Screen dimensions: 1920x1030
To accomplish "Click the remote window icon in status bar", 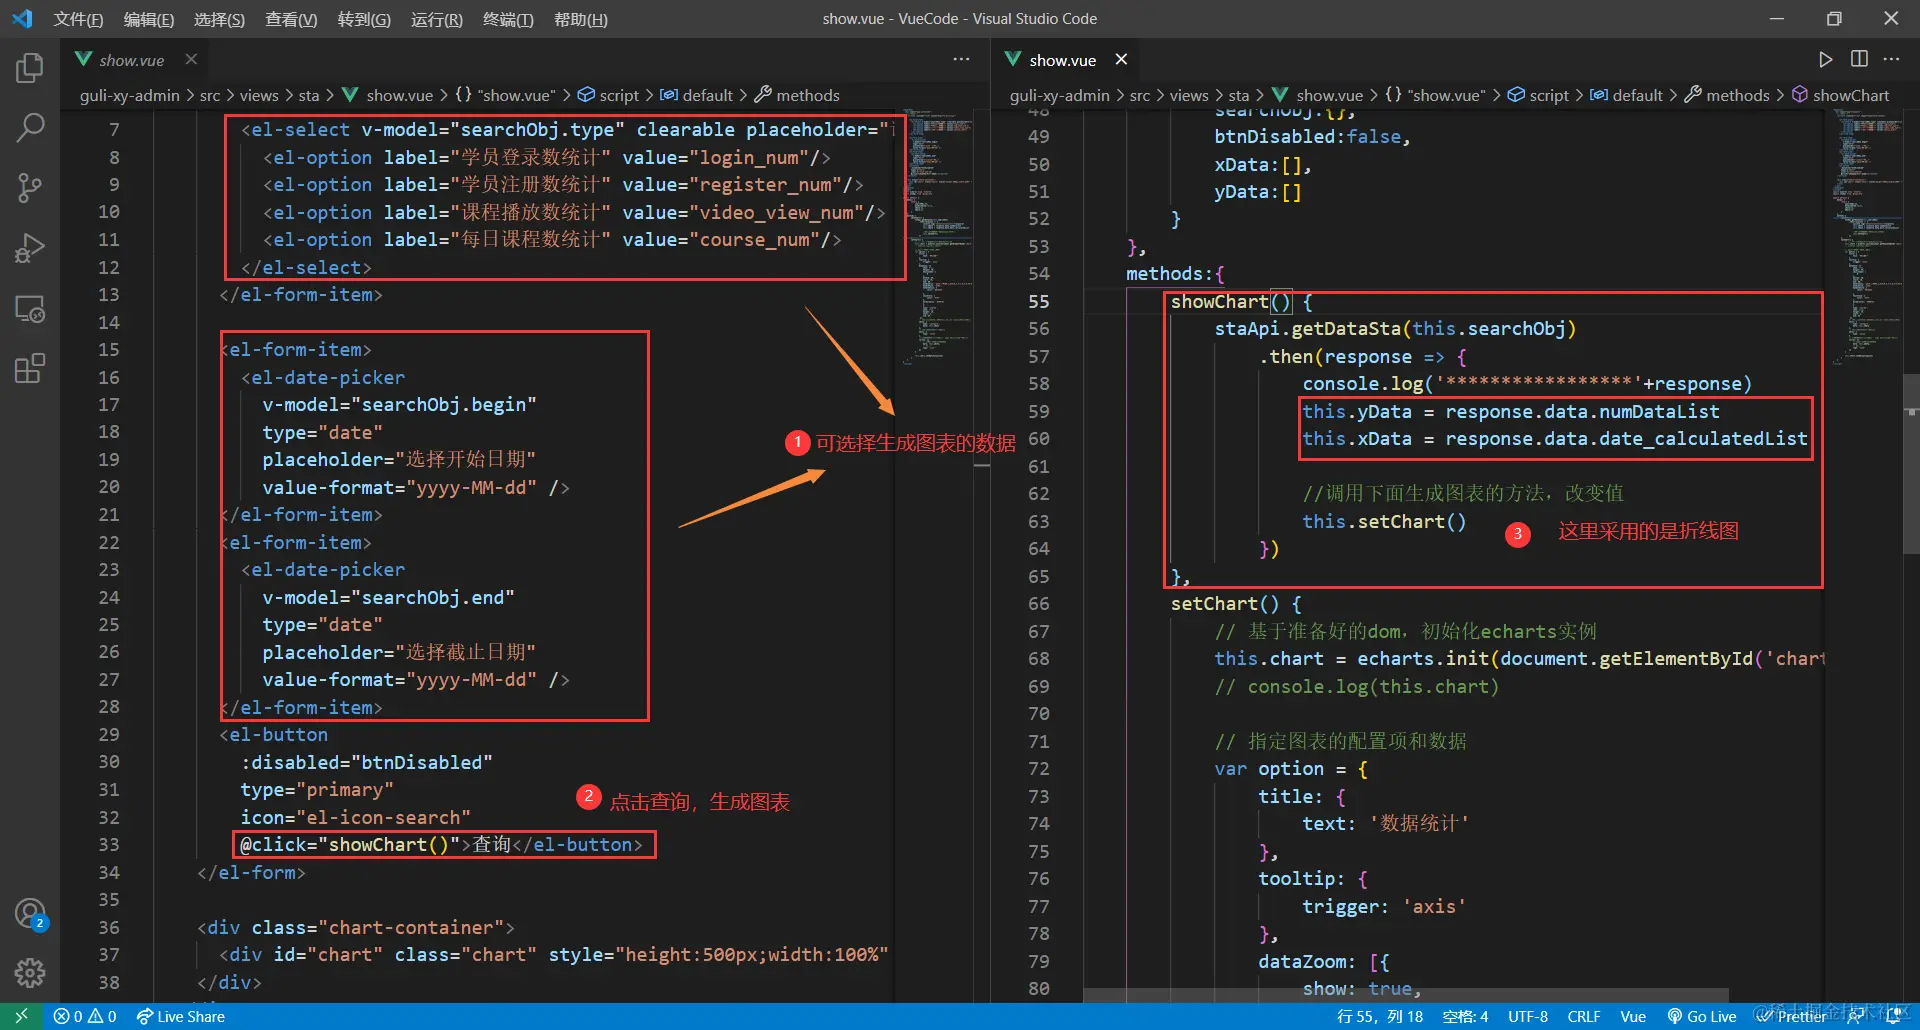I will [x=21, y=1016].
